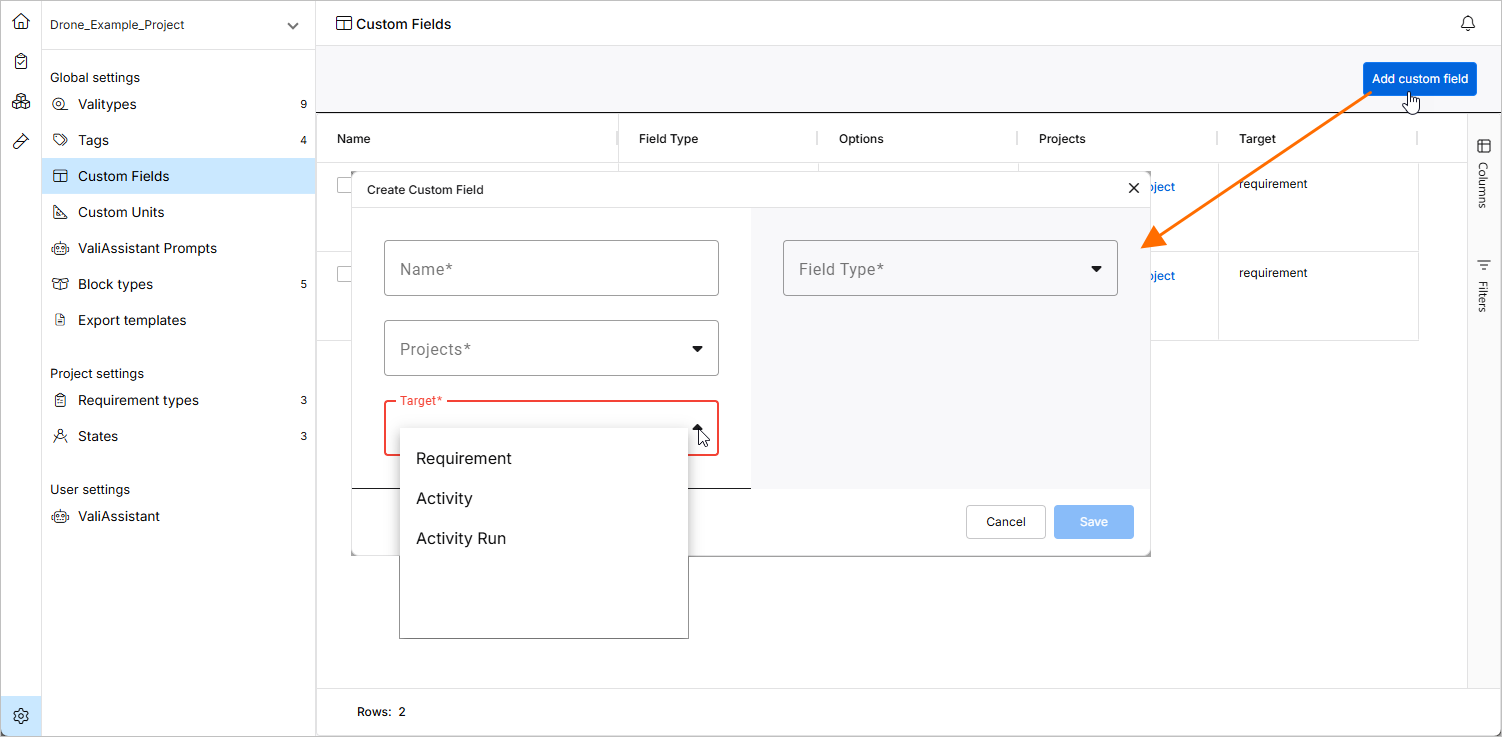
Task: Close the Create Custom Field dialog
Action: (x=1133, y=188)
